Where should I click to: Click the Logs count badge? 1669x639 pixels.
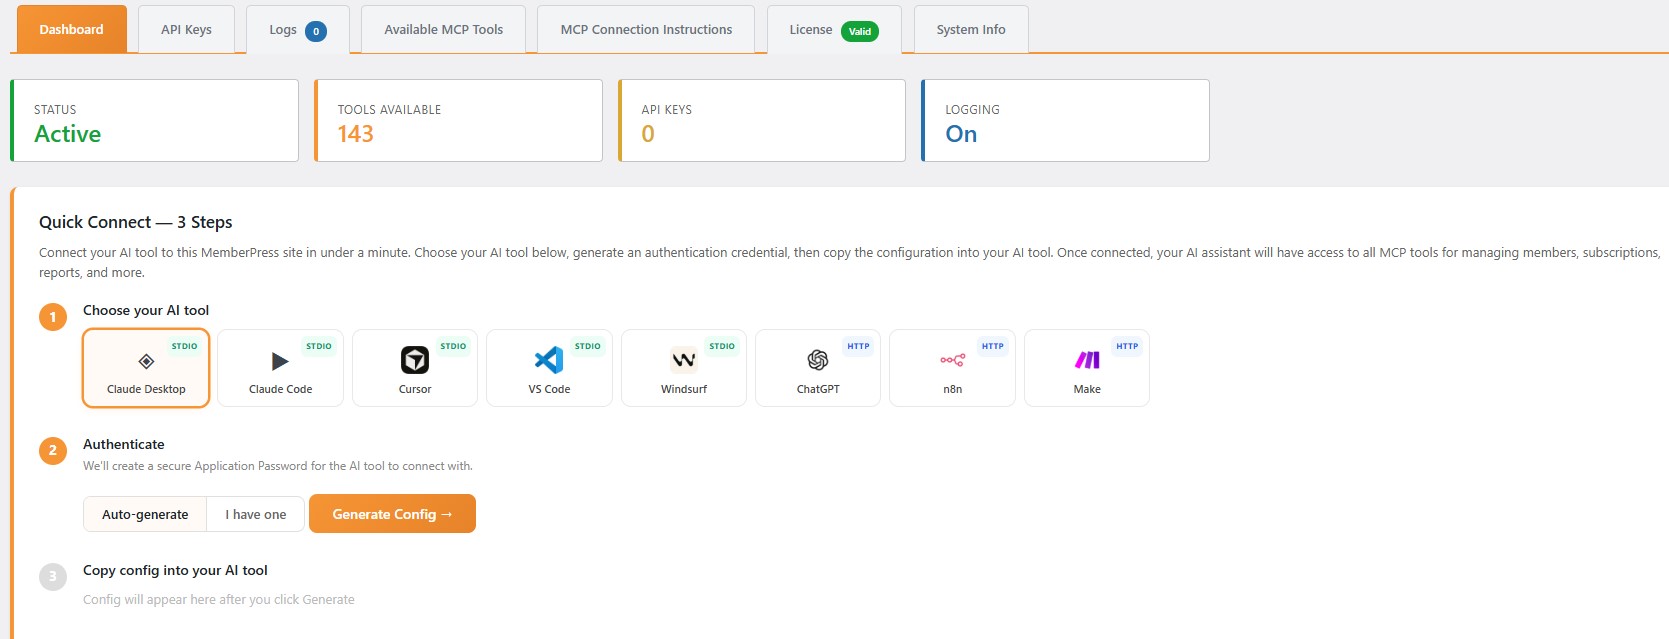click(x=316, y=31)
